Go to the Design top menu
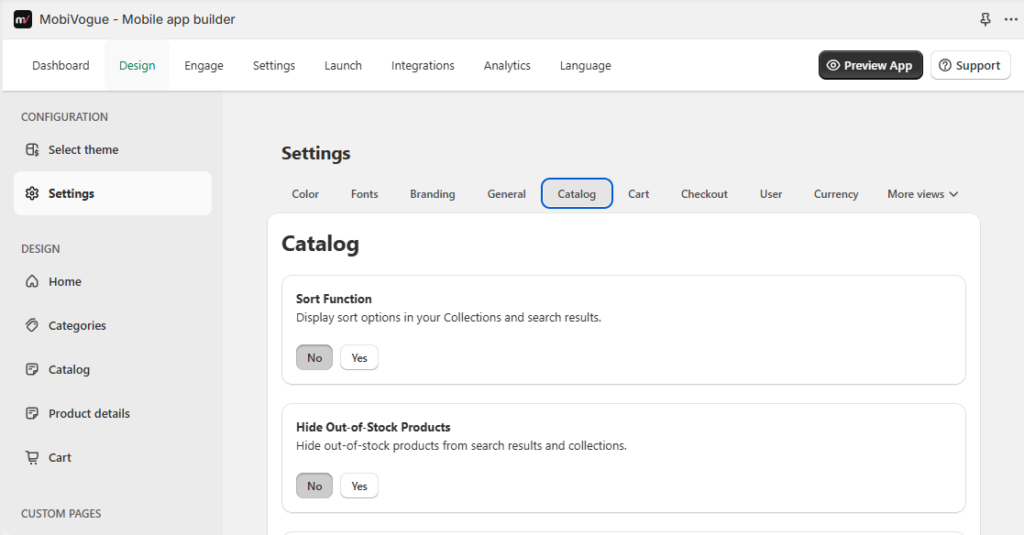 click(137, 65)
